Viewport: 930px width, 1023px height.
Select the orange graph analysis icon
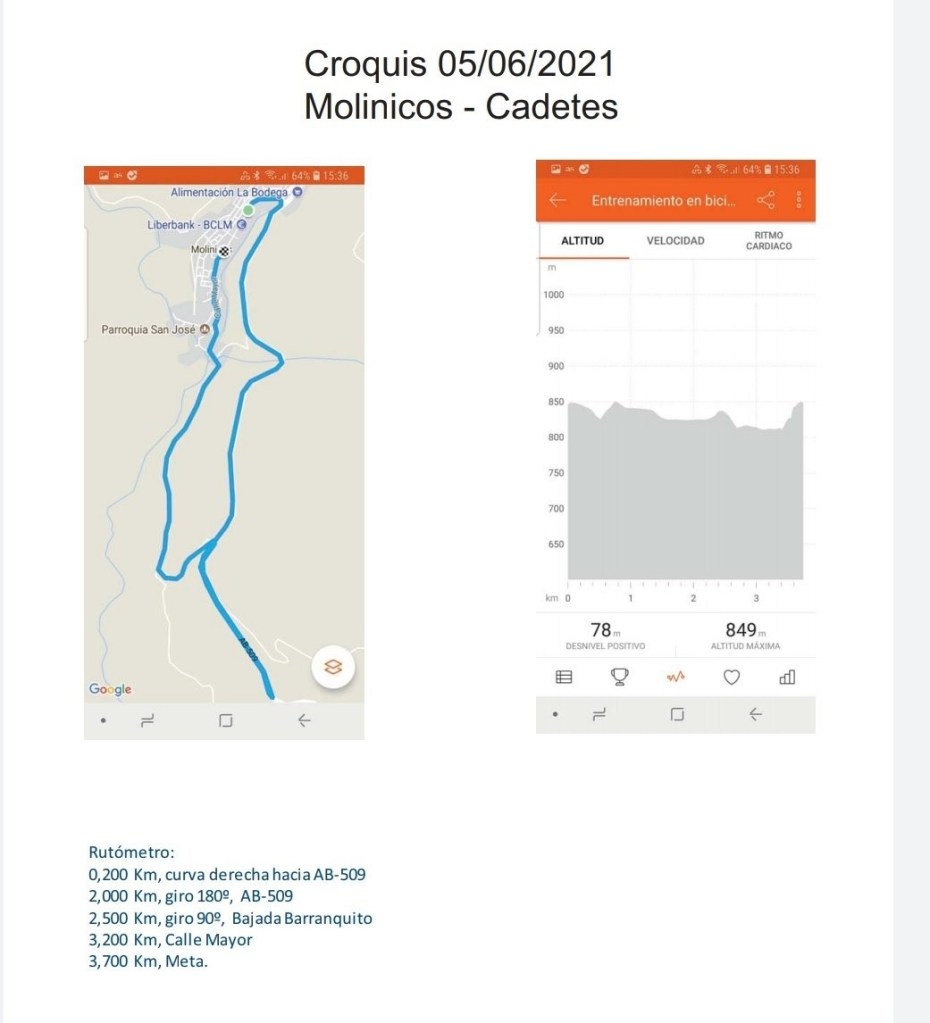tap(676, 677)
